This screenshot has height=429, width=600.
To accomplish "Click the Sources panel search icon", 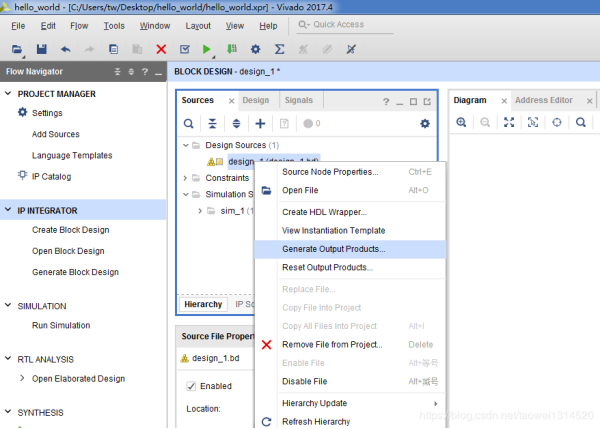I will point(188,124).
